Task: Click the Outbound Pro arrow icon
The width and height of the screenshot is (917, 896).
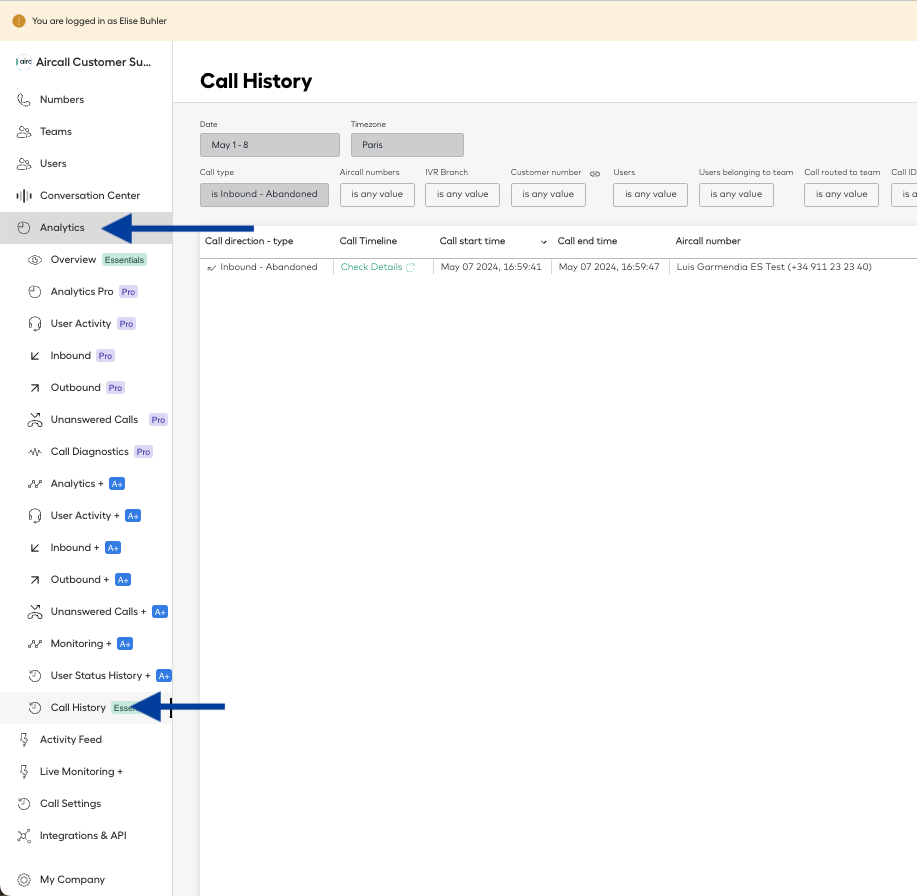Action: [x=35, y=388]
